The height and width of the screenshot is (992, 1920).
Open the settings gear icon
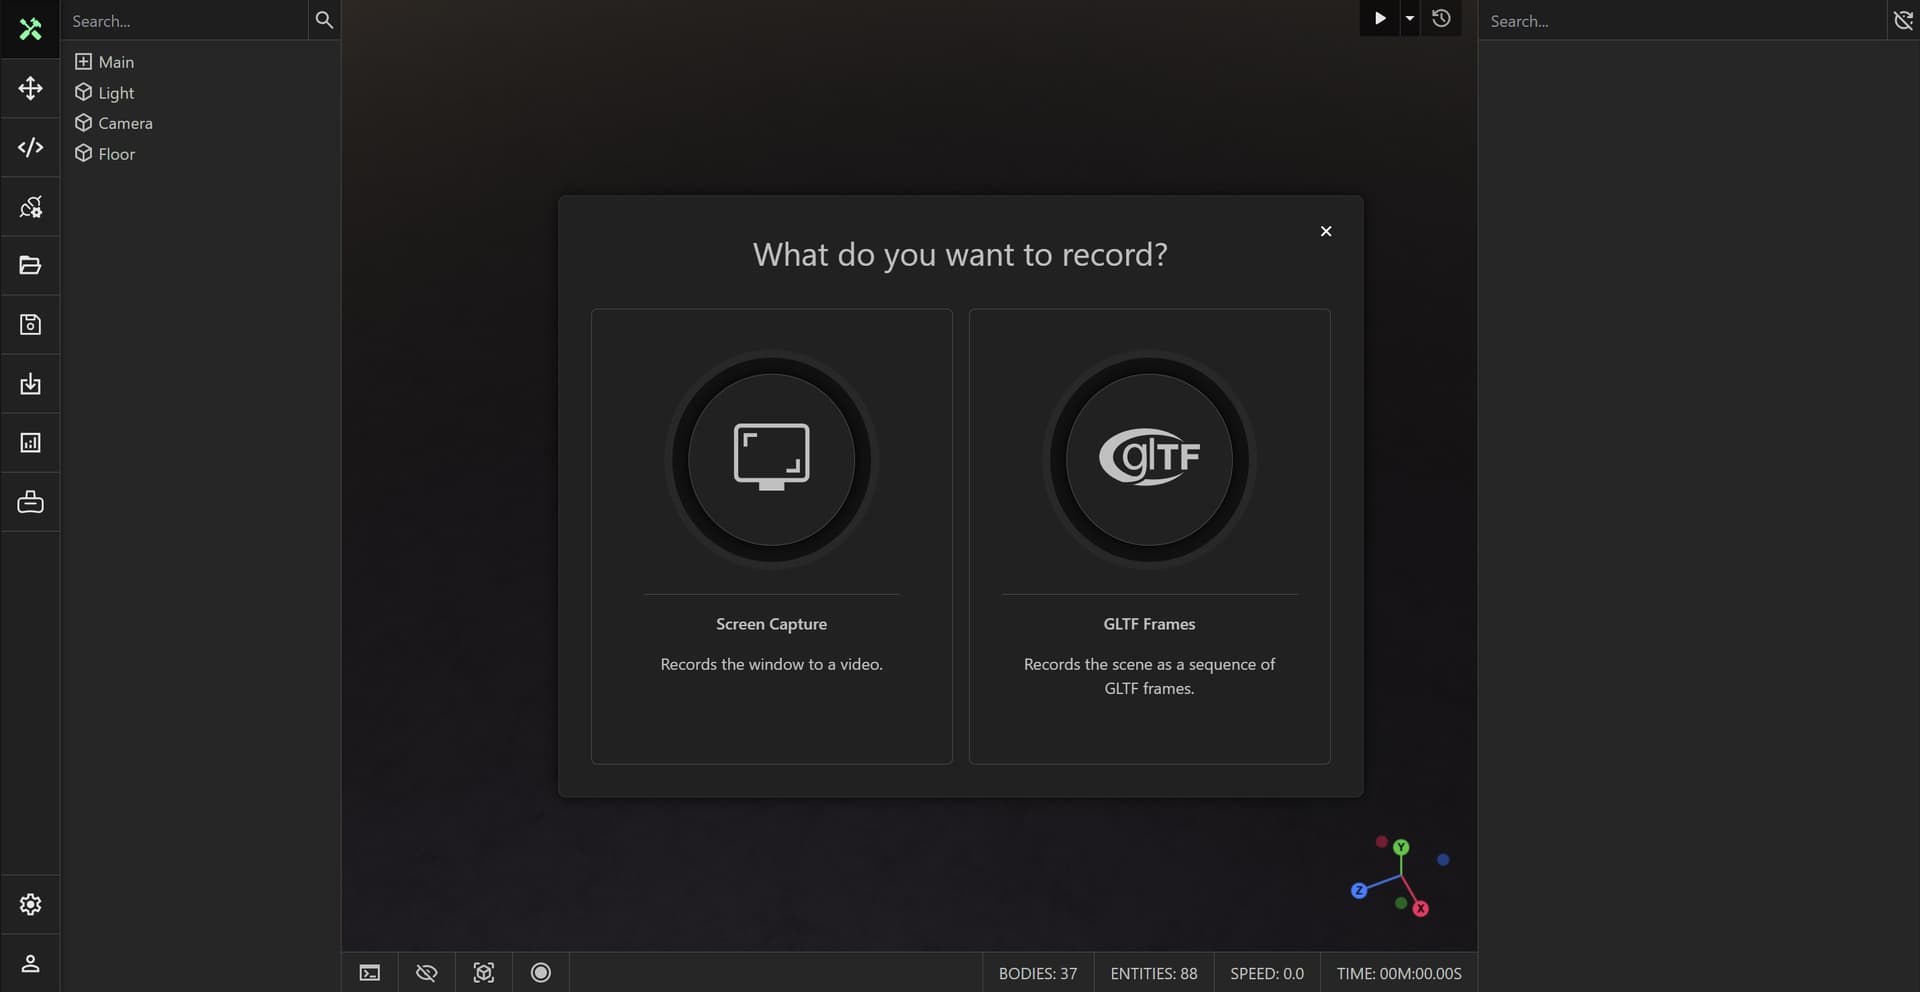(x=30, y=904)
